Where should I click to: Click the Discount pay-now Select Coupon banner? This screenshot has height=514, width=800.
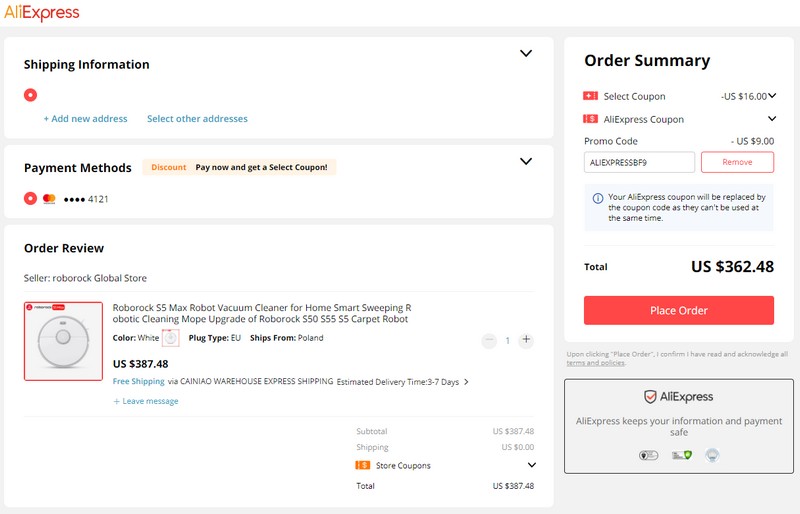pyautogui.click(x=239, y=167)
